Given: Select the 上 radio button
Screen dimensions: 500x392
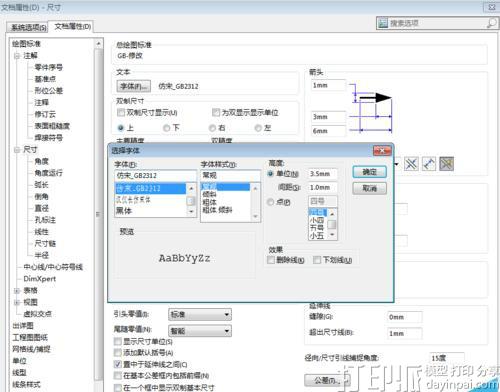Looking at the screenshot, I should coord(121,128).
